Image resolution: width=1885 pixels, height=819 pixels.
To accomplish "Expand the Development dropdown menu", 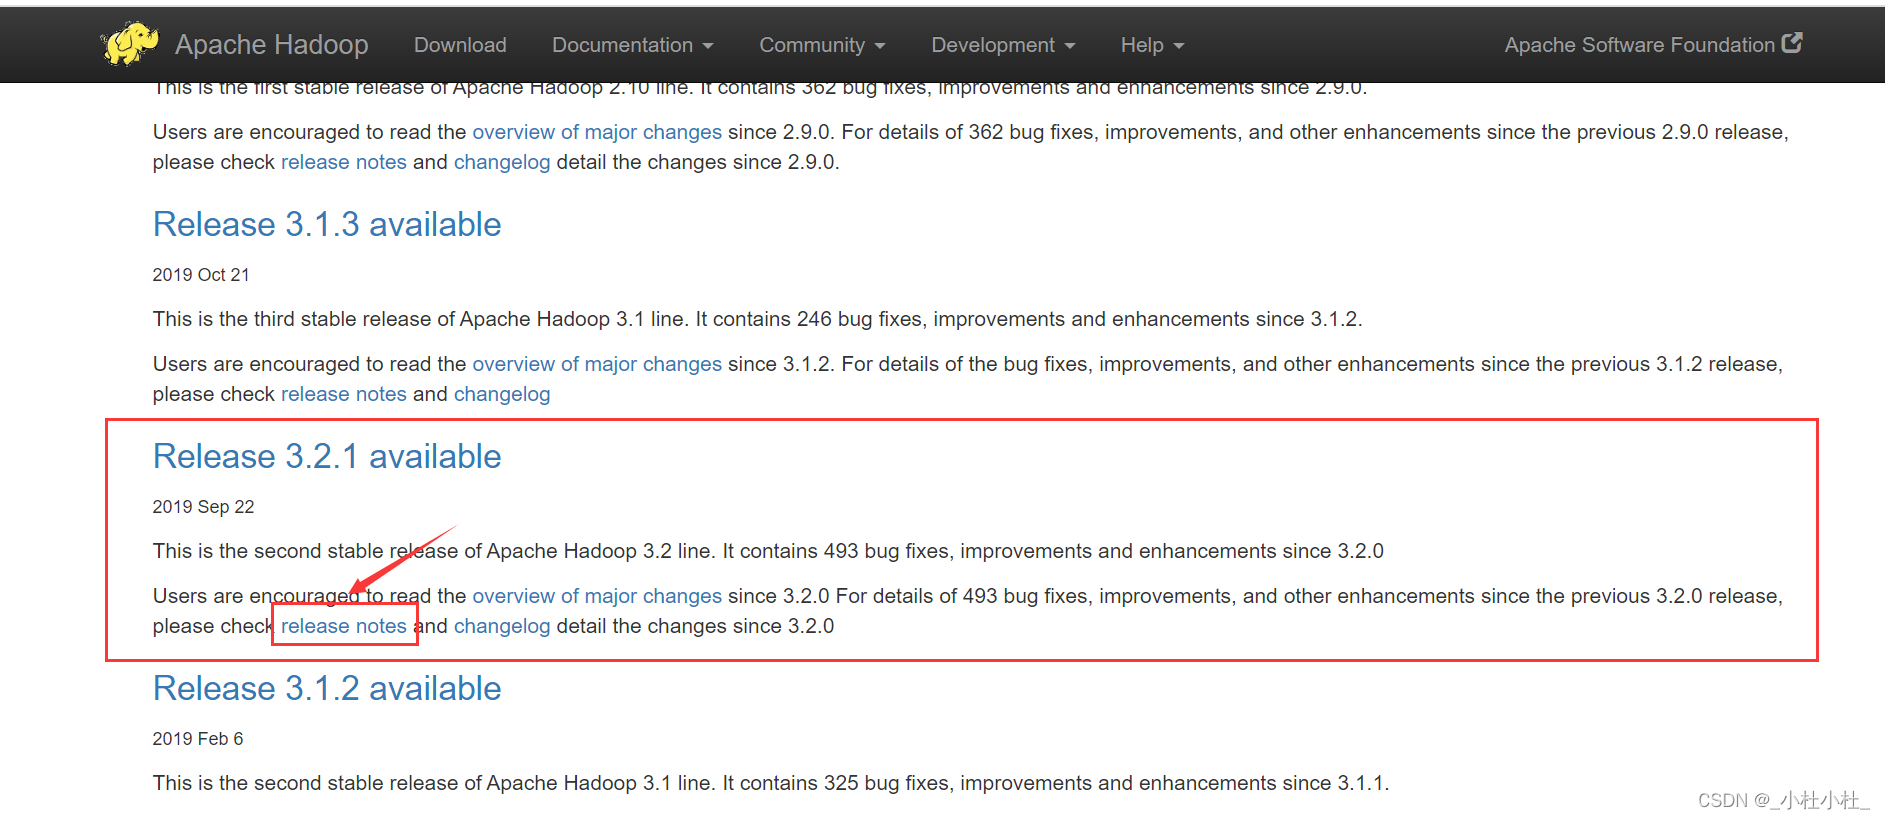I will click(x=1003, y=45).
